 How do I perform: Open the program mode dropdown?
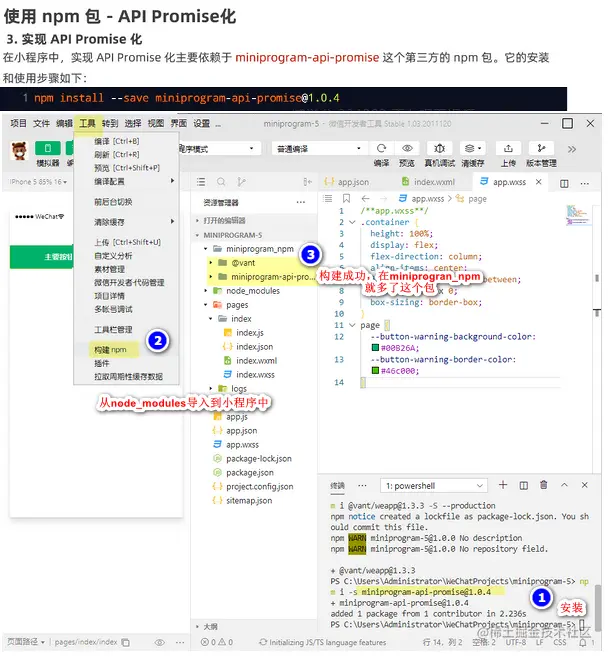pyautogui.click(x=218, y=148)
